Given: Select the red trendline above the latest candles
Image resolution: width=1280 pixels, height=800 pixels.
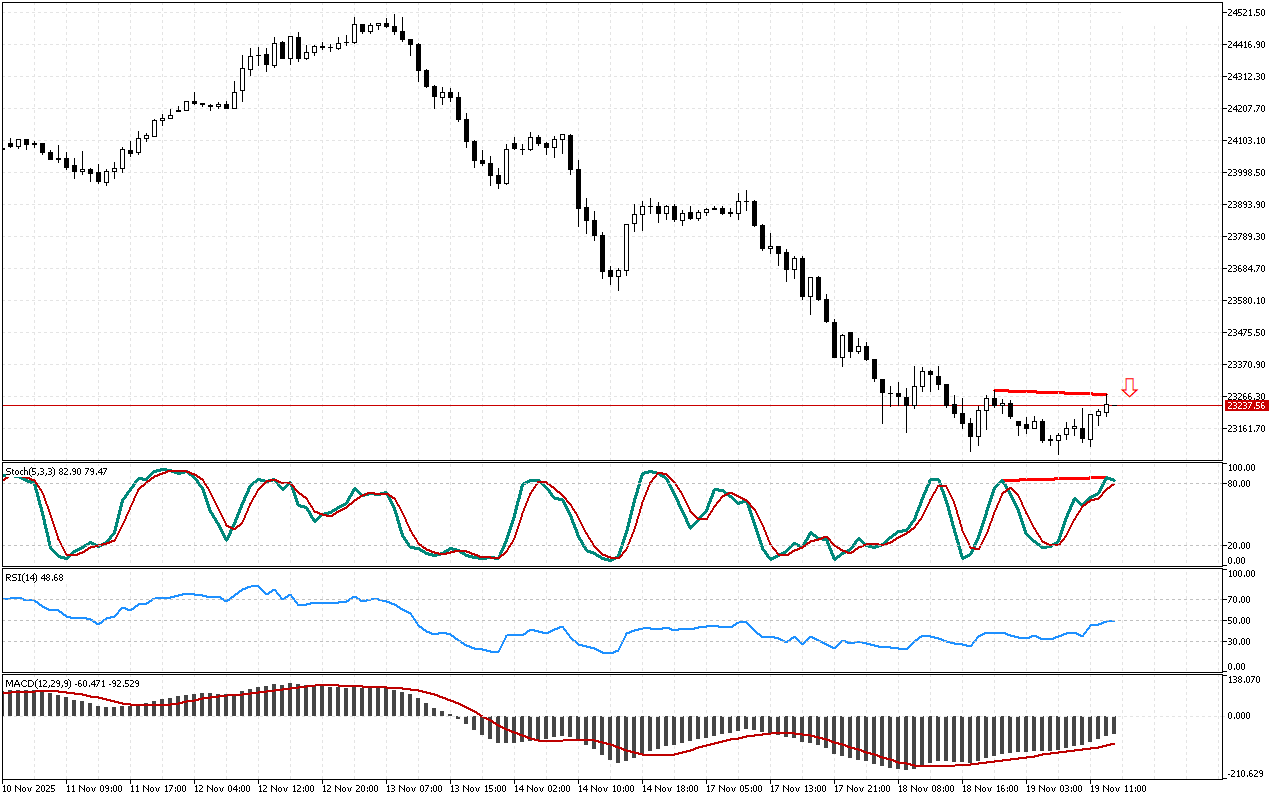Looking at the screenshot, I should tap(1050, 392).
